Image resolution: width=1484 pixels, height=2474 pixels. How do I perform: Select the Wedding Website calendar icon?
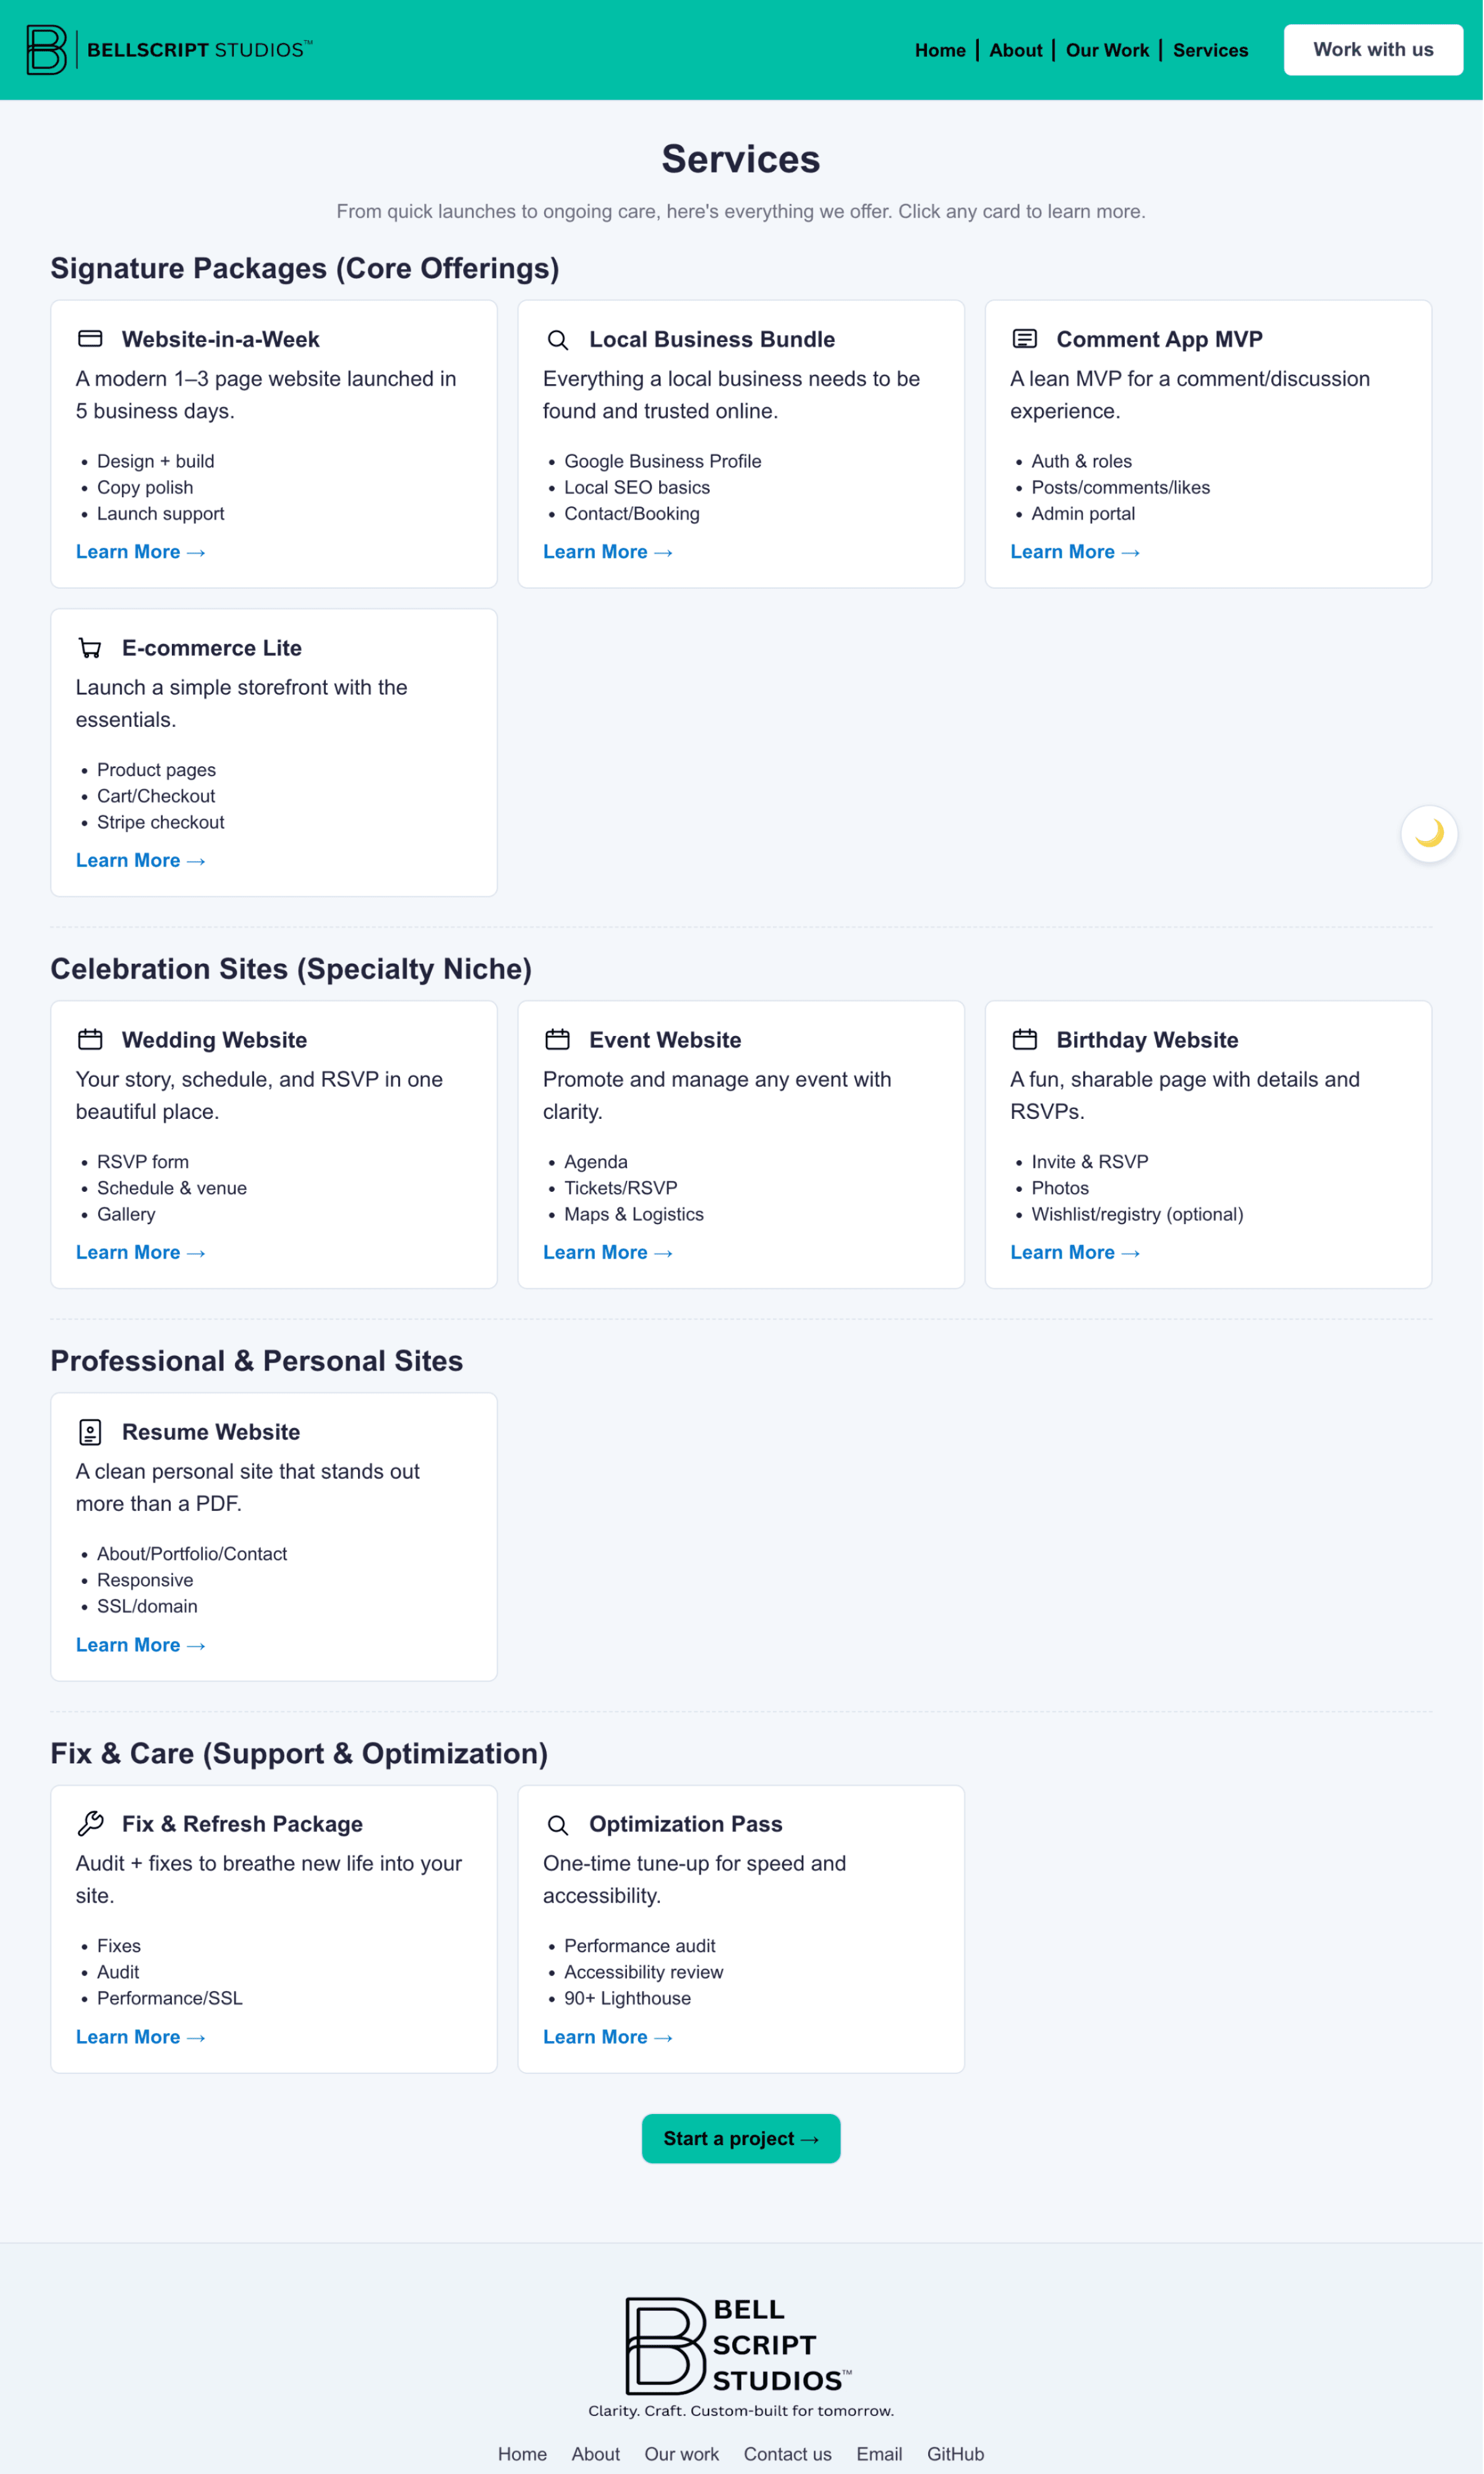(90, 1040)
